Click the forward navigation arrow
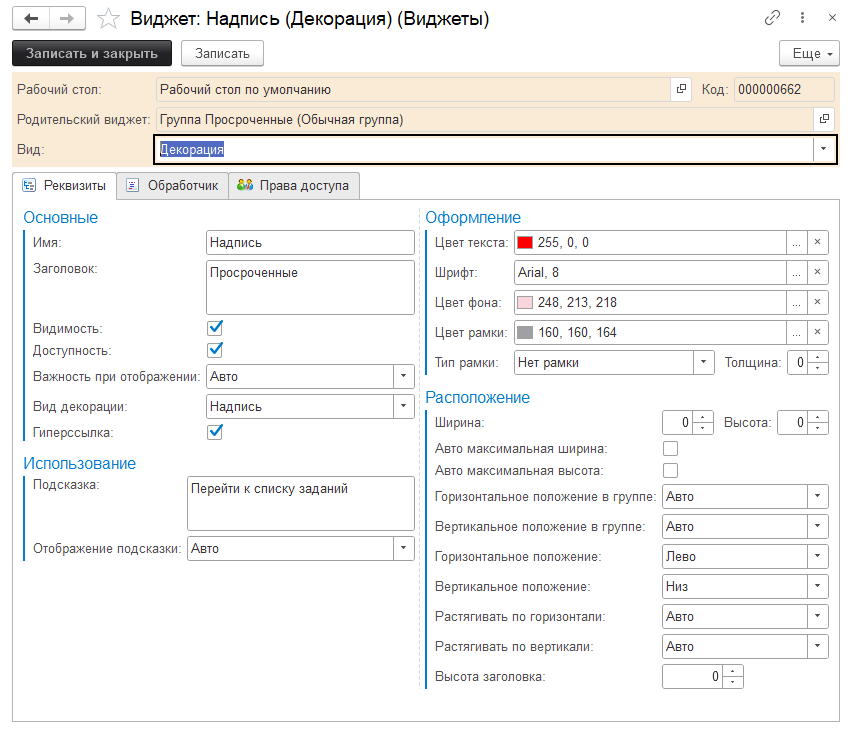 [x=66, y=19]
